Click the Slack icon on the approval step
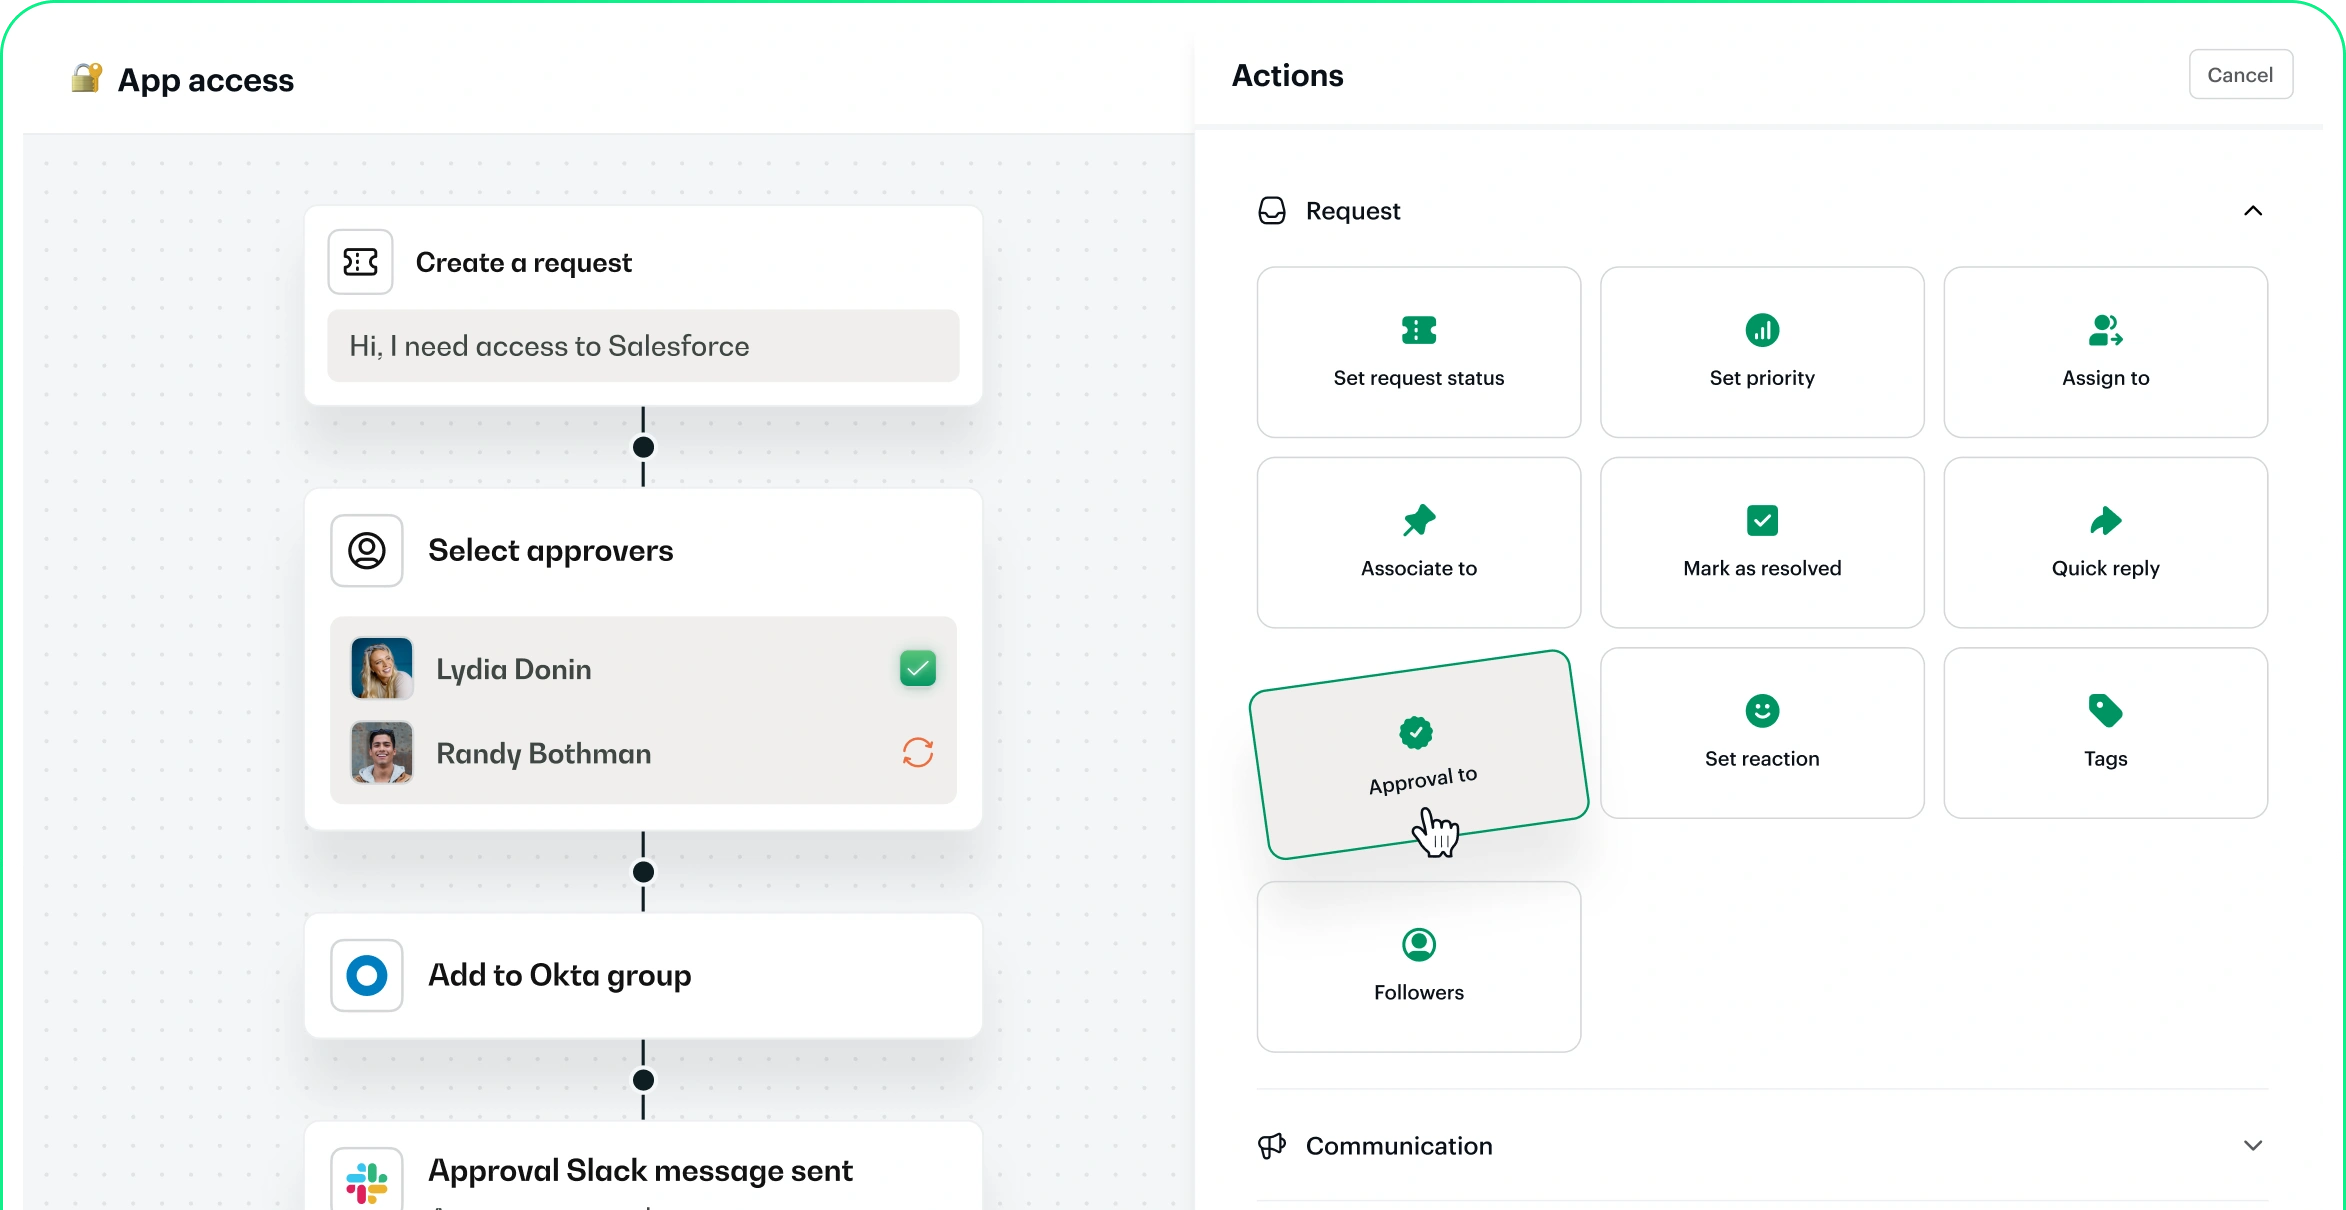The height and width of the screenshot is (1210, 2346). 365,1180
